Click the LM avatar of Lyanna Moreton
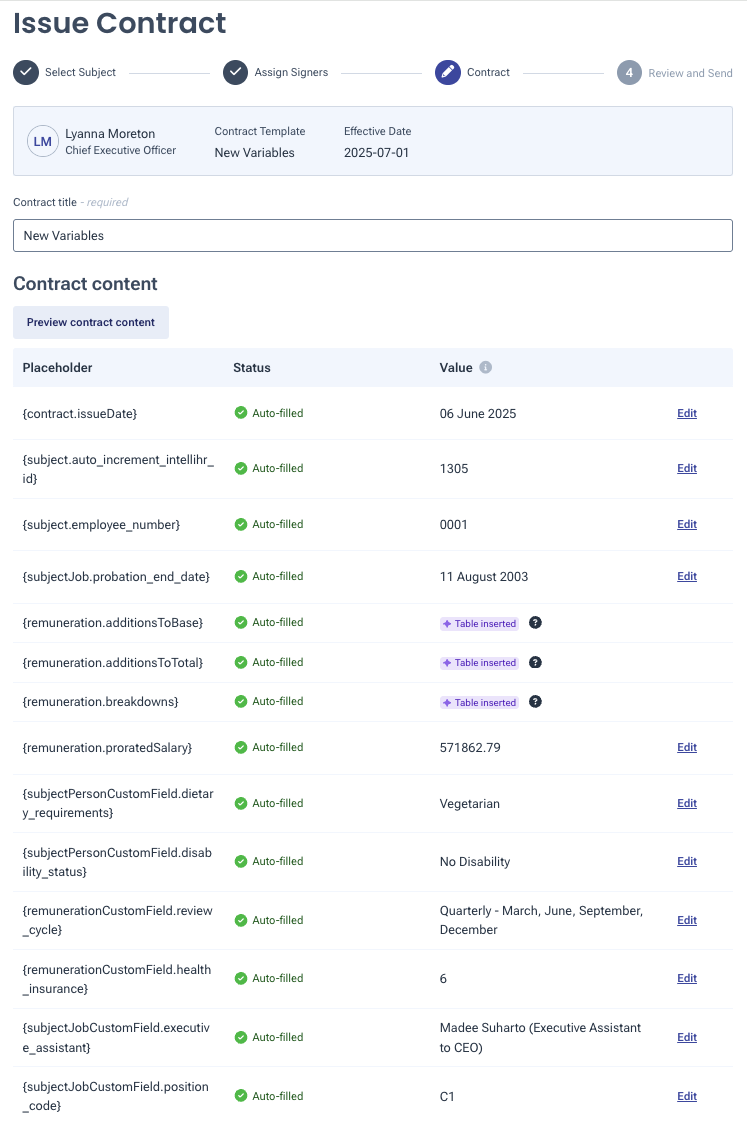The height and width of the screenshot is (1124, 747). [42, 141]
